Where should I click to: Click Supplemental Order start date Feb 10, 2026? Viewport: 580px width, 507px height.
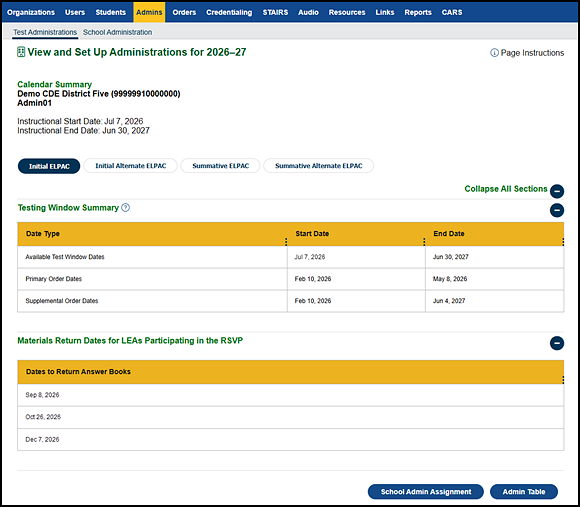pos(356,301)
